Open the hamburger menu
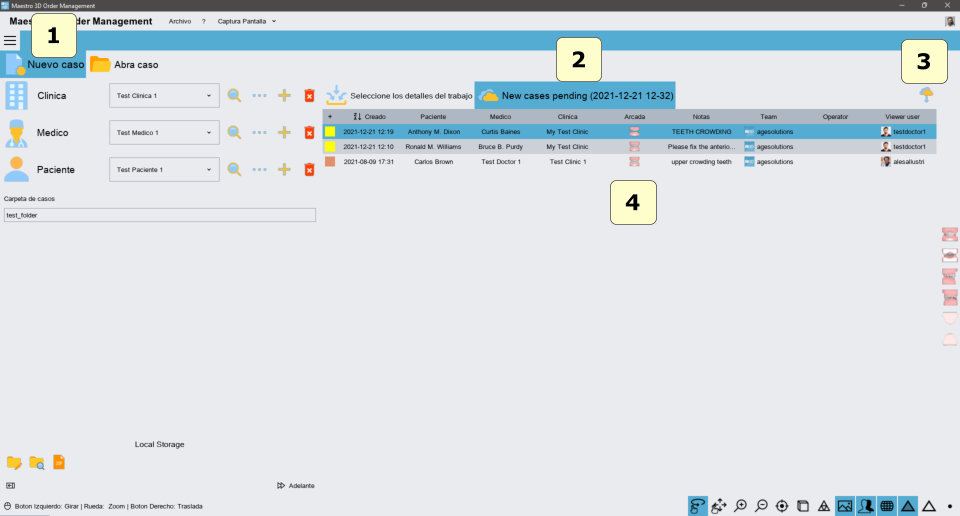Image resolution: width=960 pixels, height=516 pixels. (x=10, y=41)
